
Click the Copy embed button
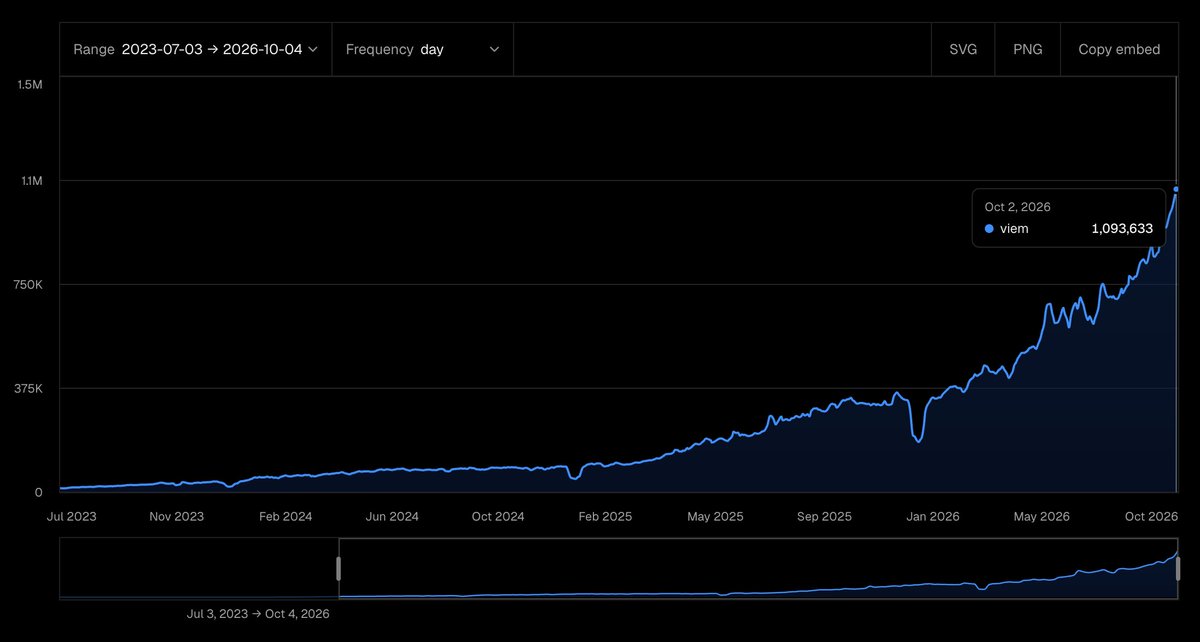click(x=1119, y=49)
